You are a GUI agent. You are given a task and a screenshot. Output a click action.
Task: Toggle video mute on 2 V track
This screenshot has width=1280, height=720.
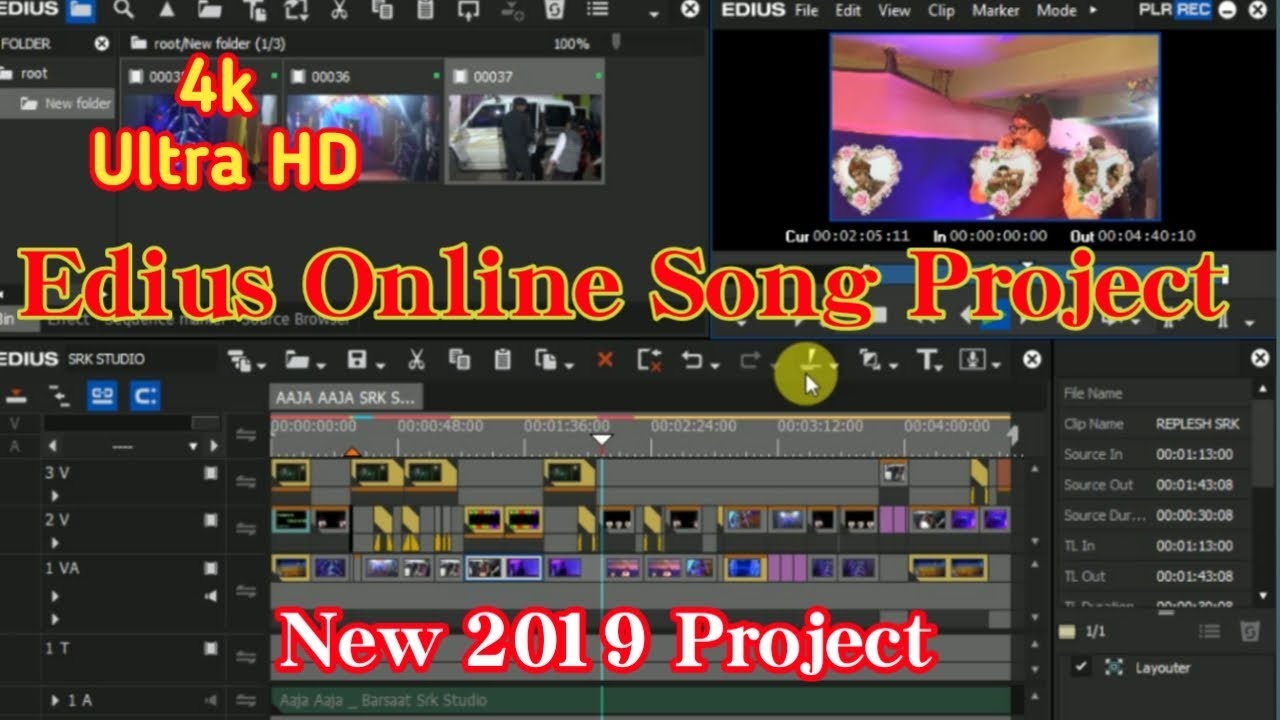tap(210, 520)
